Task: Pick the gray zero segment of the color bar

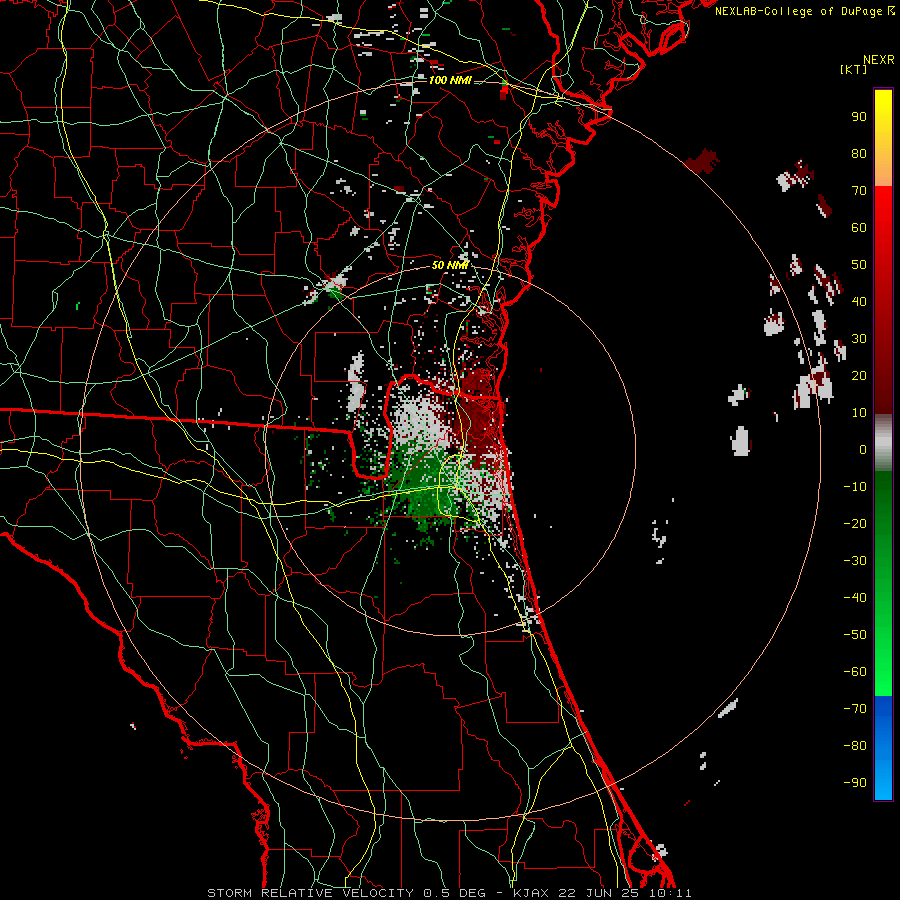Action: click(x=883, y=443)
